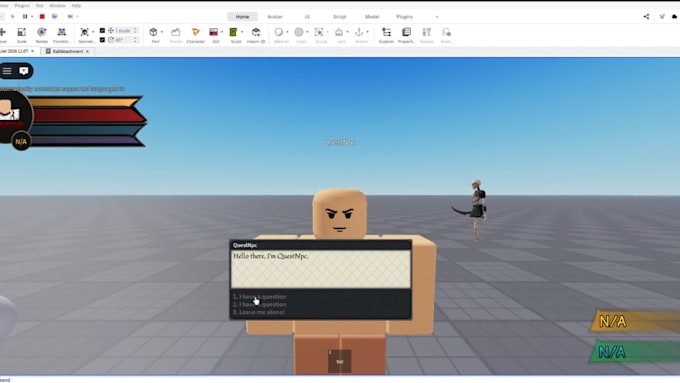This screenshot has height=383, width=680.
Task: Click the green N/A button
Action: click(635, 352)
